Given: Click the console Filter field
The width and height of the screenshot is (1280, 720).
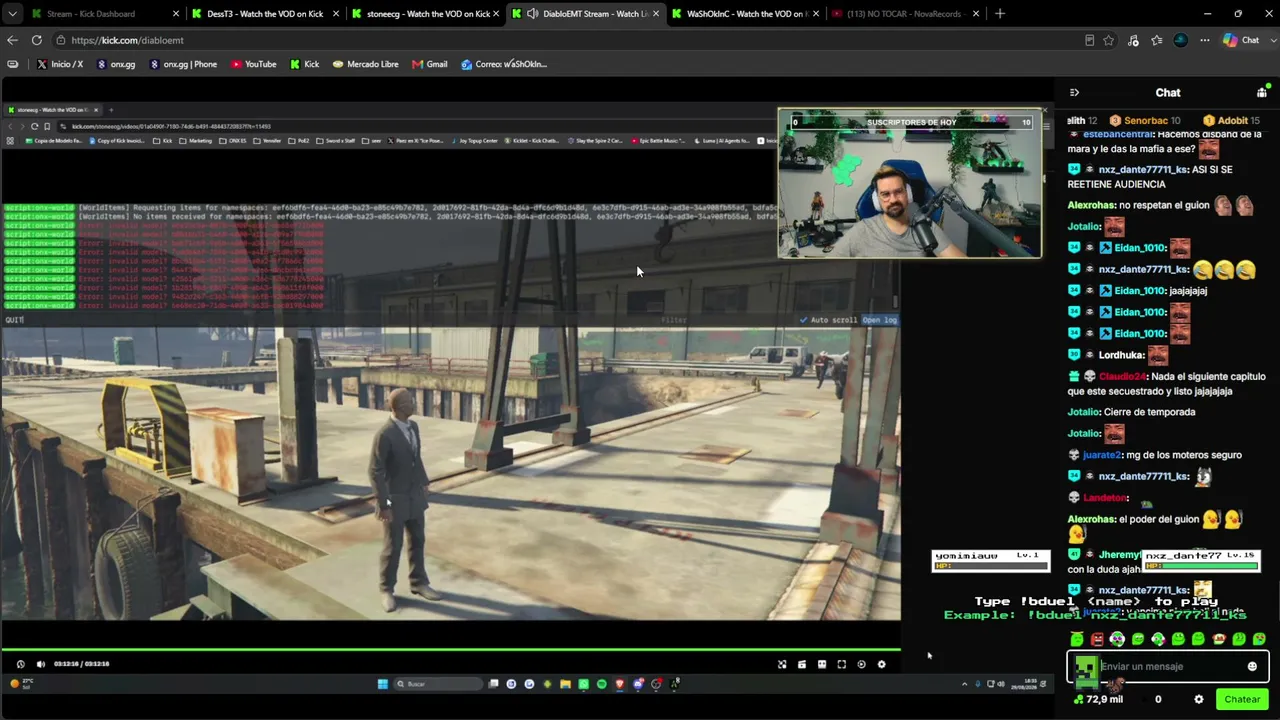Looking at the screenshot, I should [x=674, y=320].
